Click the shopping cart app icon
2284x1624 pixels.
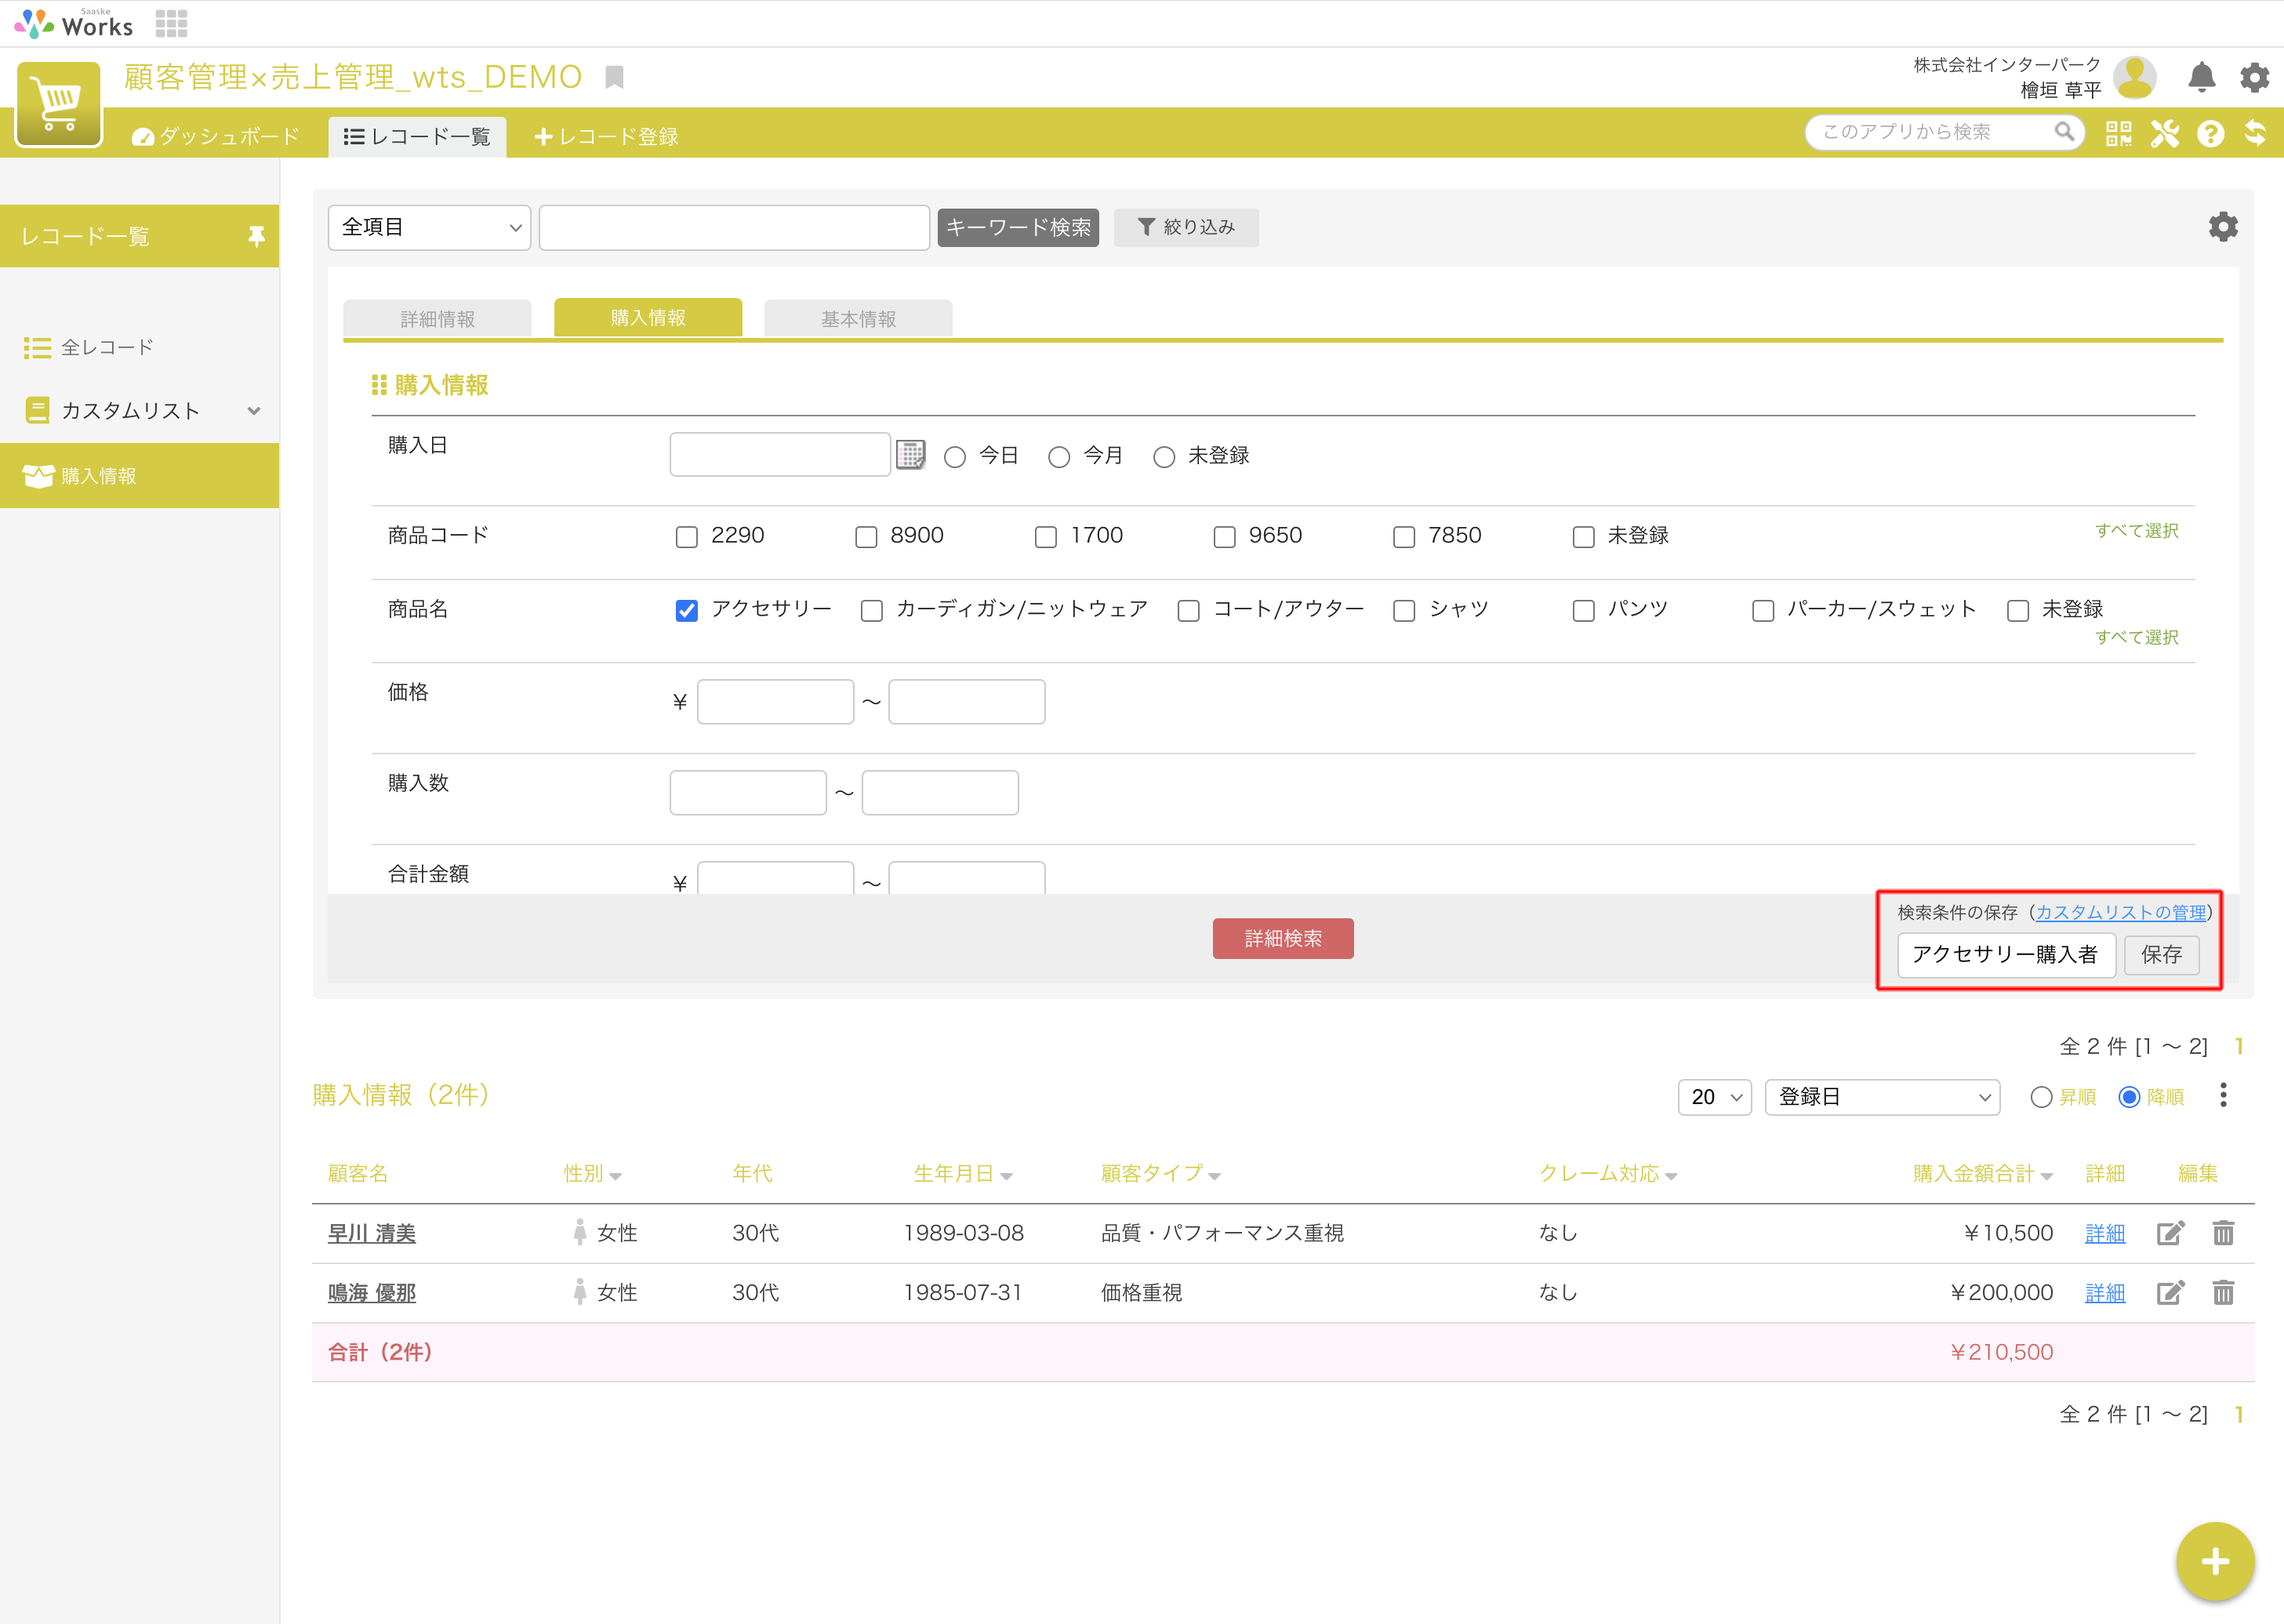pyautogui.click(x=59, y=104)
